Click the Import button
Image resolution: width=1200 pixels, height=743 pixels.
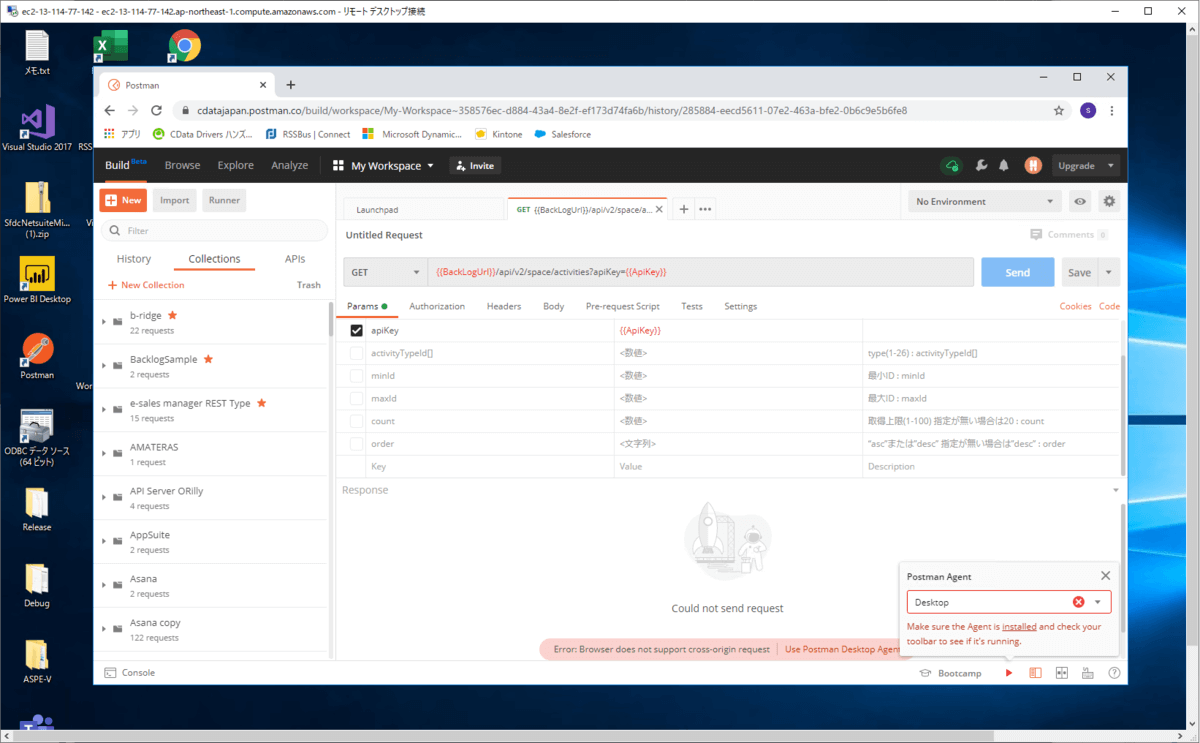click(174, 200)
